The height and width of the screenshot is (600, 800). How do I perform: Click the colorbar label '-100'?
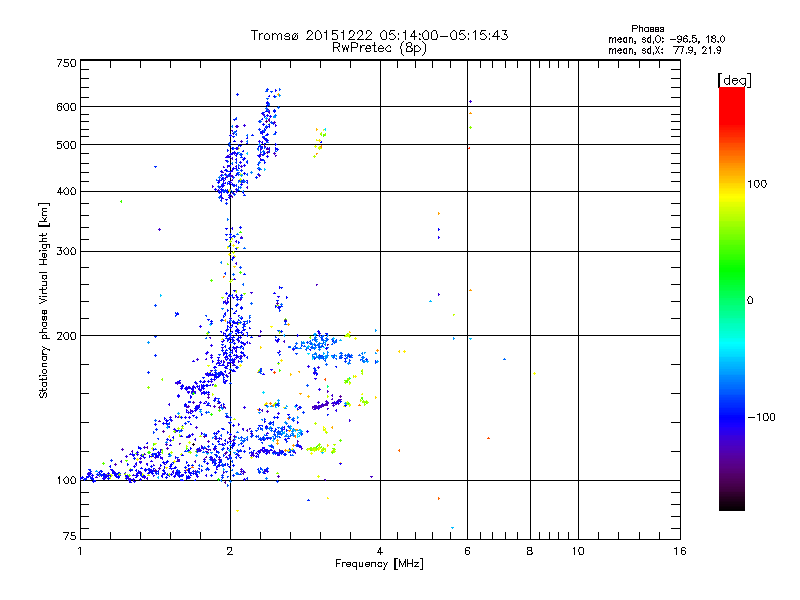(762, 417)
